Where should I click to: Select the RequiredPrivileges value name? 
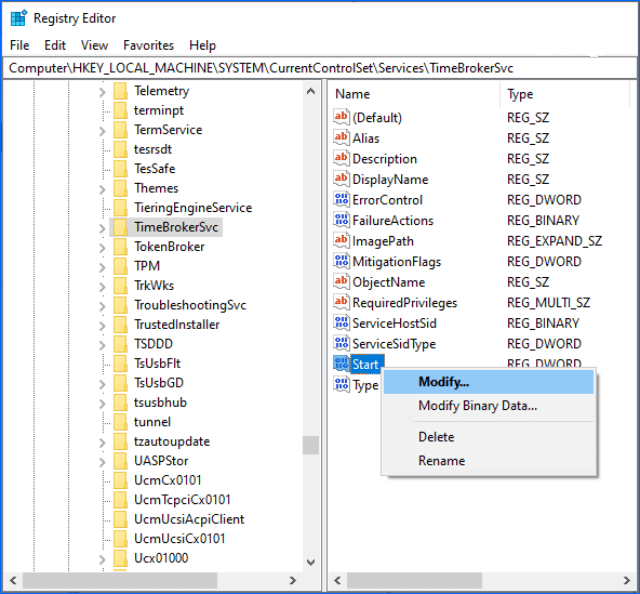pos(405,303)
